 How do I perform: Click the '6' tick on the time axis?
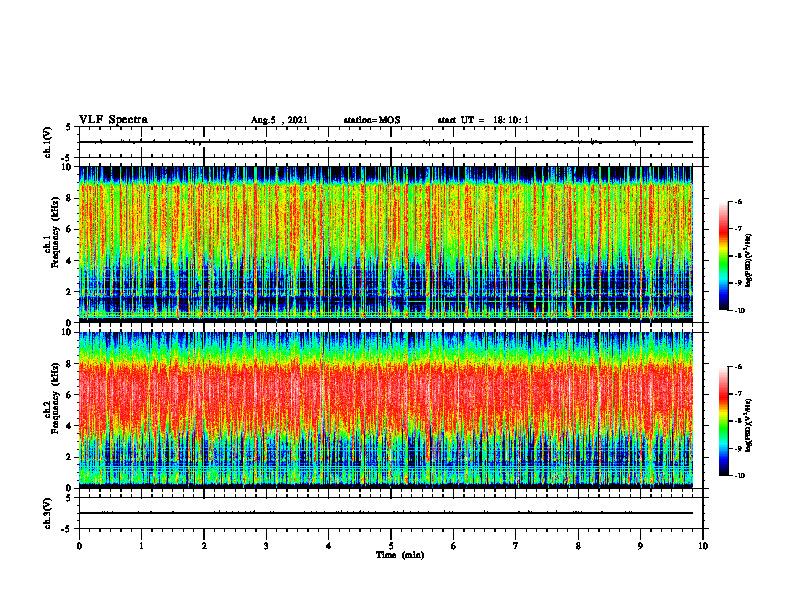[x=454, y=546]
